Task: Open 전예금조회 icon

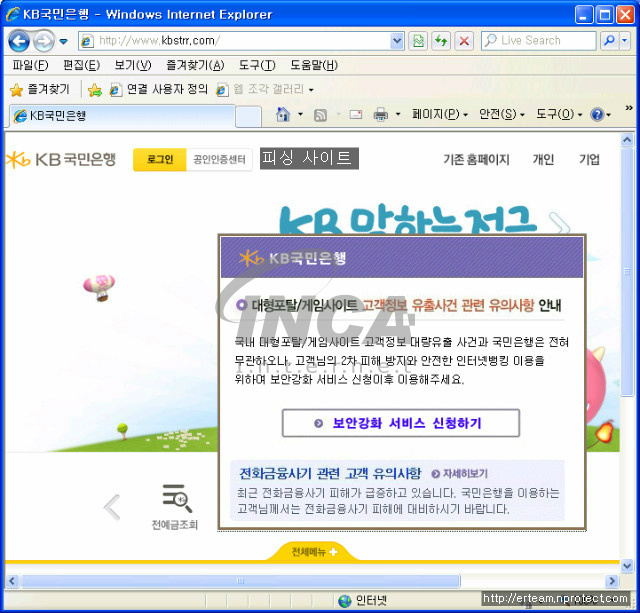Action: click(x=176, y=507)
